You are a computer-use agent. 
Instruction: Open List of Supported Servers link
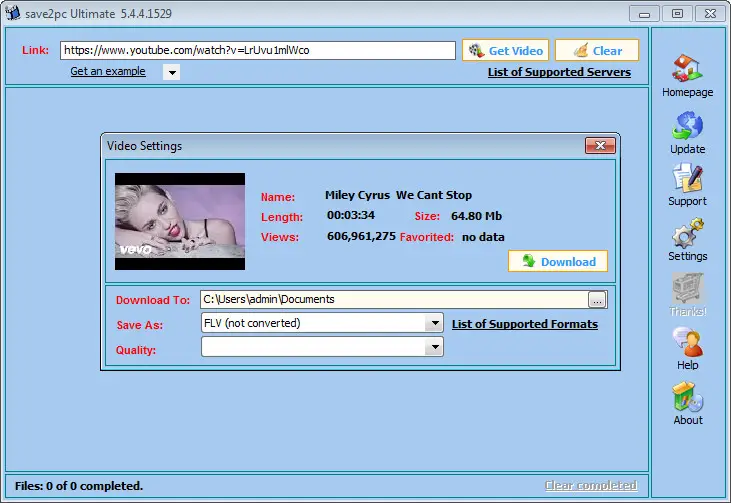[x=559, y=72]
